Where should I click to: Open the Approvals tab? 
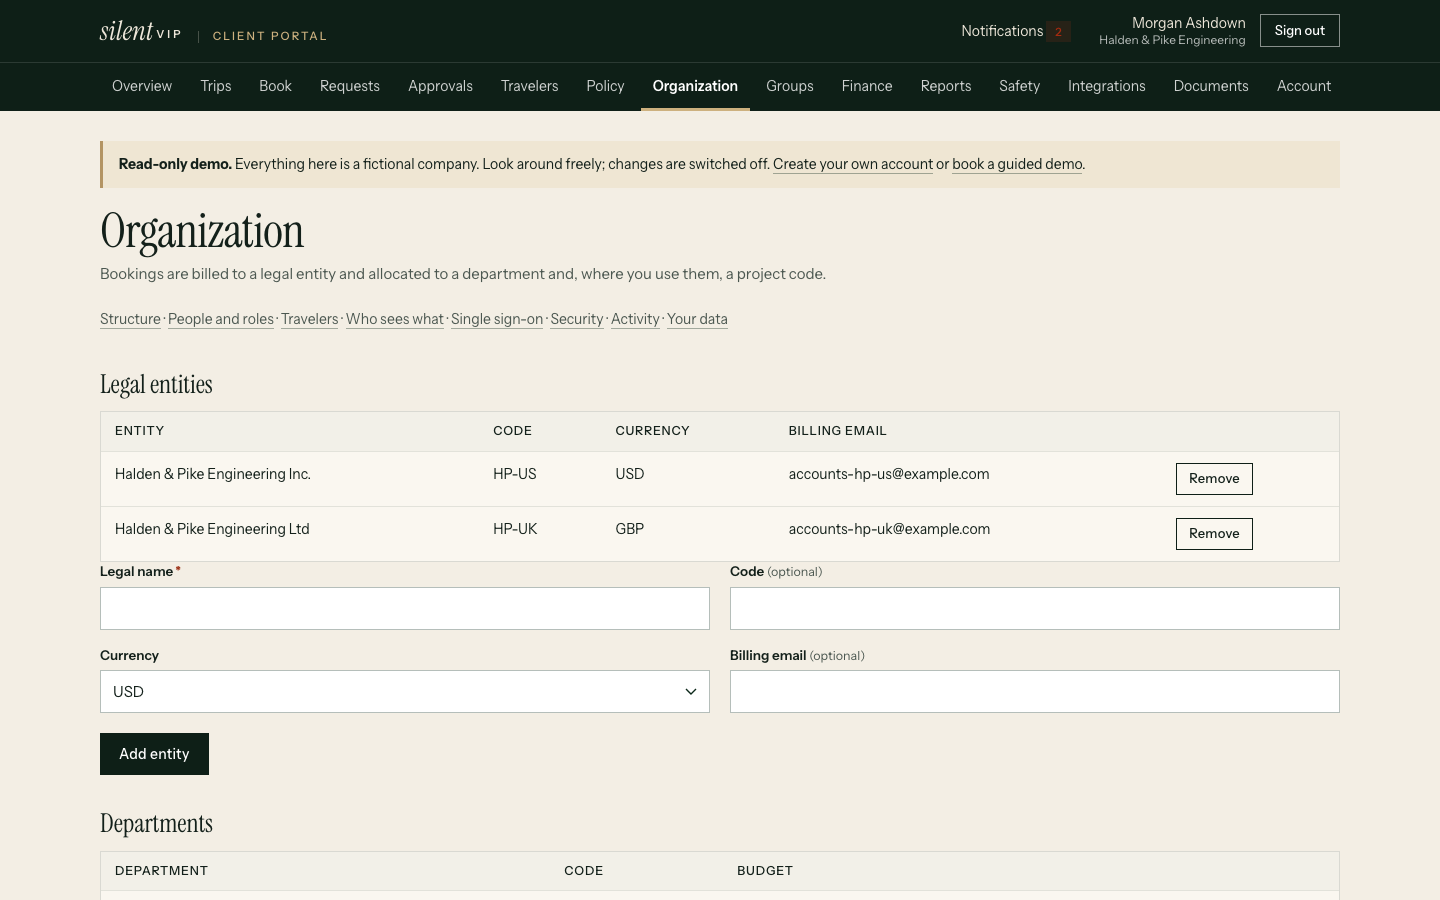coord(440,86)
